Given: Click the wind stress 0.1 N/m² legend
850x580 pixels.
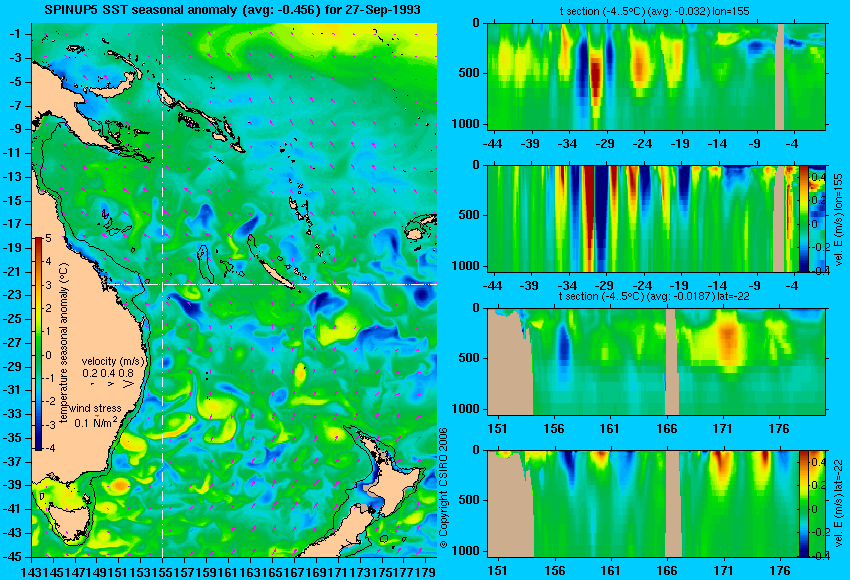Looking at the screenshot, I should 95,416.
